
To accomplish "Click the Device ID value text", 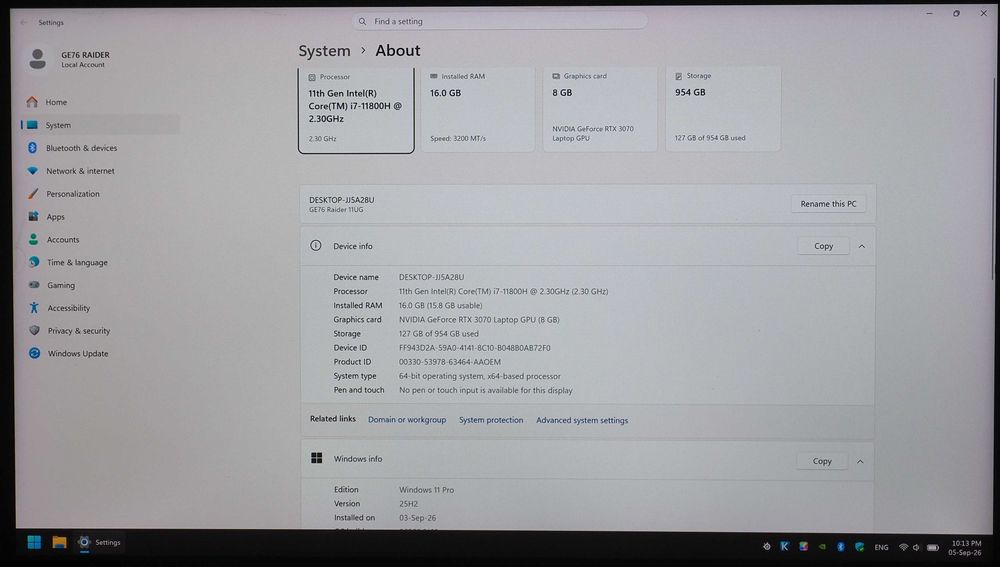I will pyautogui.click(x=474, y=348).
